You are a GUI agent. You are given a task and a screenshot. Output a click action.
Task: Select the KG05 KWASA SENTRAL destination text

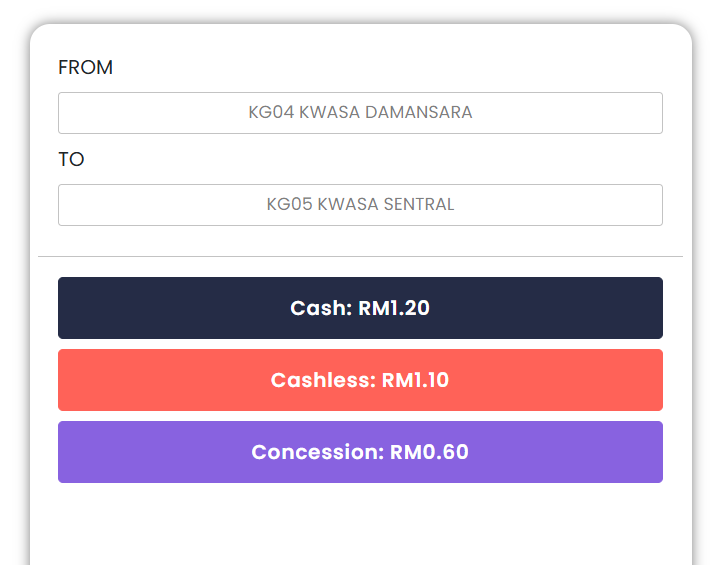[x=360, y=205]
